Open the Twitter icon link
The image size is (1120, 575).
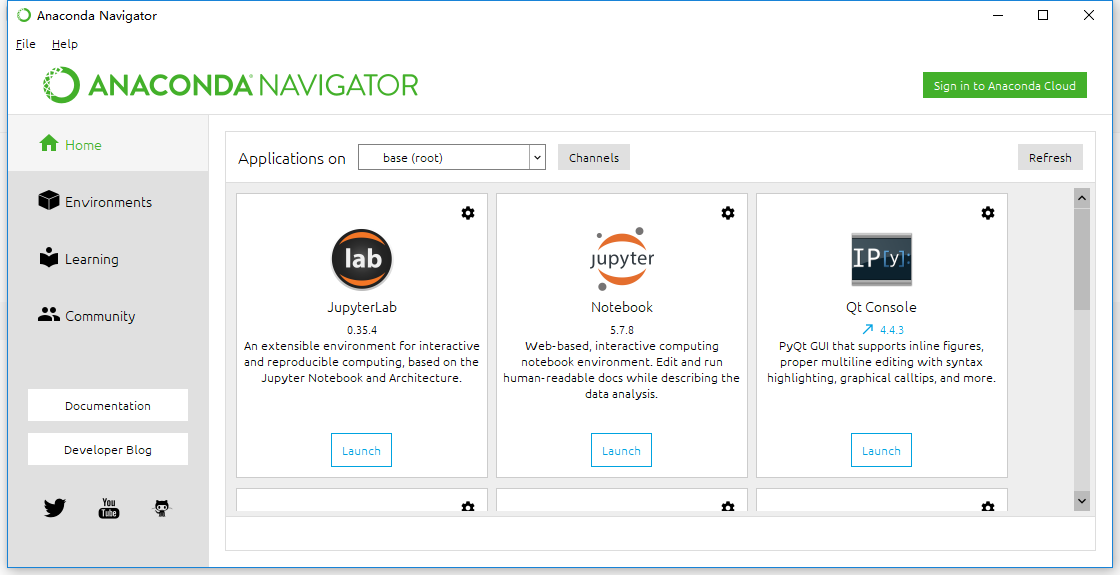tap(55, 508)
